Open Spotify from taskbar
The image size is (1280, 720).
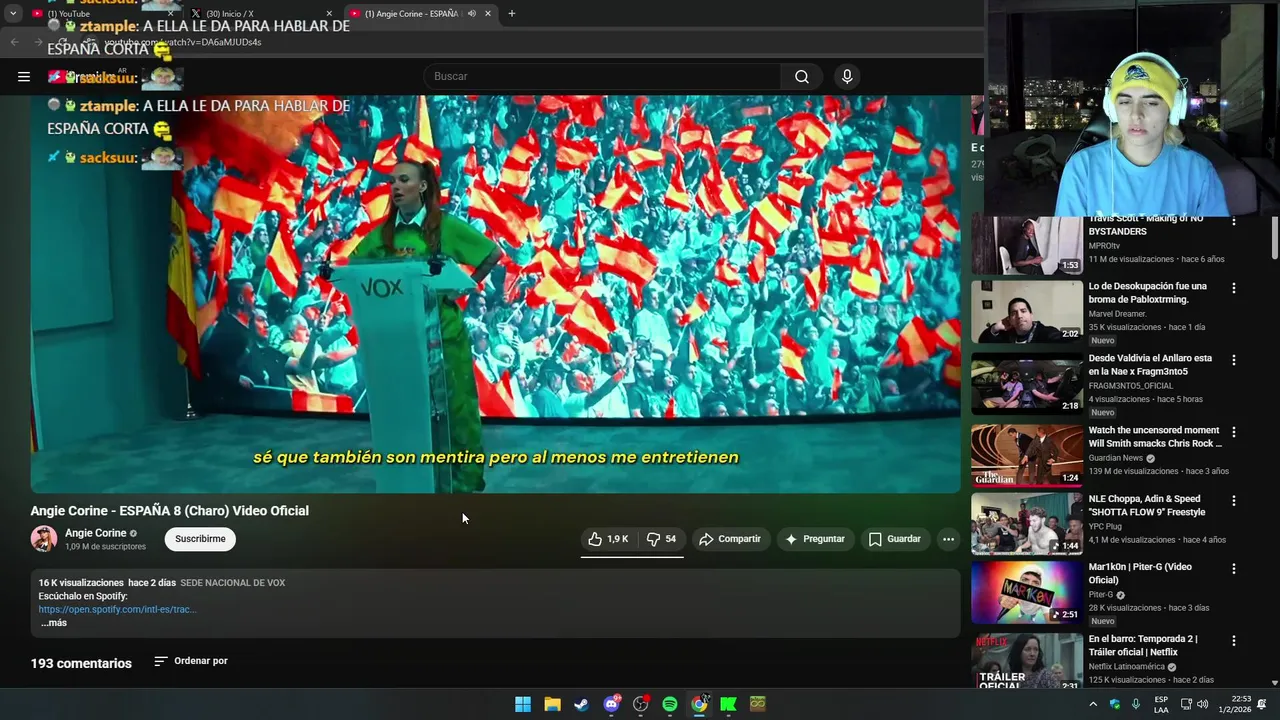click(x=670, y=704)
